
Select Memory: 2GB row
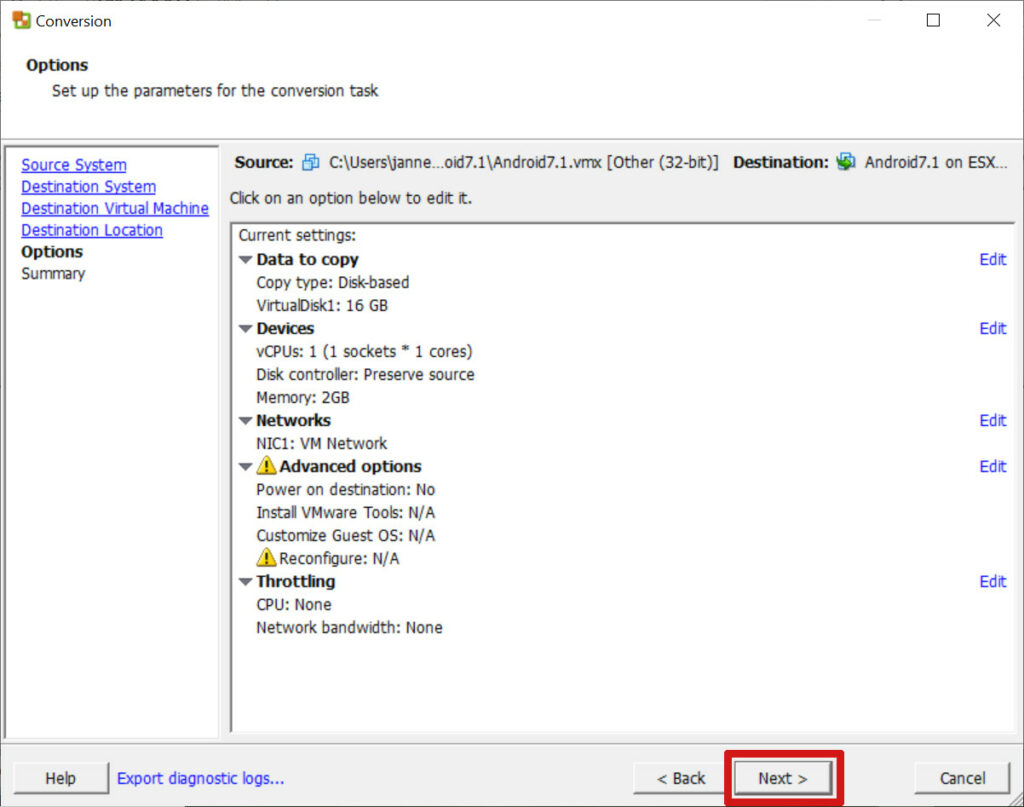pos(302,398)
